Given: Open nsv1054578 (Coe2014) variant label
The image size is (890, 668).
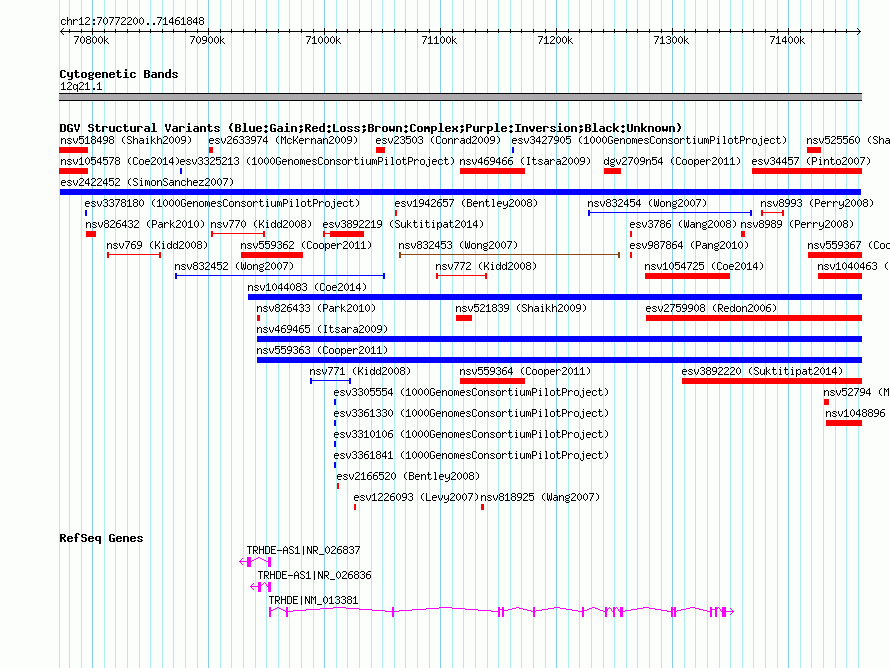Looking at the screenshot, I should click(x=120, y=161).
